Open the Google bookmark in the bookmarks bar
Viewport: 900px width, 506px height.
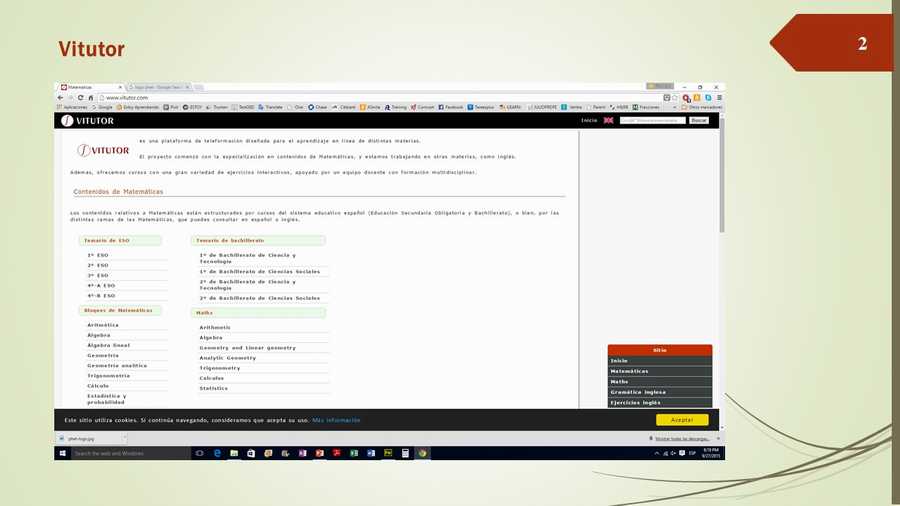click(102, 107)
